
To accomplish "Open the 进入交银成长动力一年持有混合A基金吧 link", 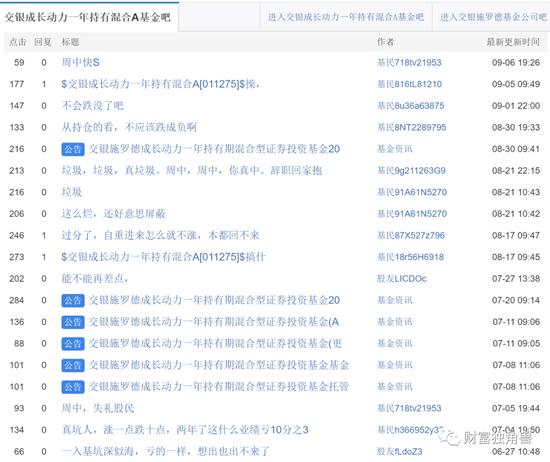I will coord(346,17).
